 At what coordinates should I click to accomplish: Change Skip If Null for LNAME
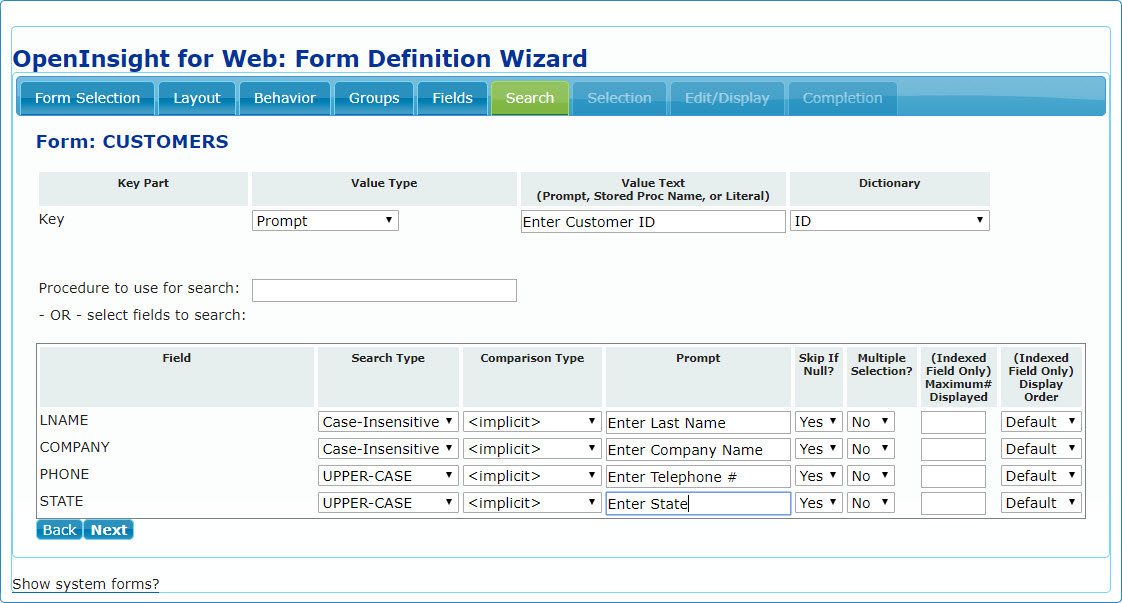pos(819,421)
